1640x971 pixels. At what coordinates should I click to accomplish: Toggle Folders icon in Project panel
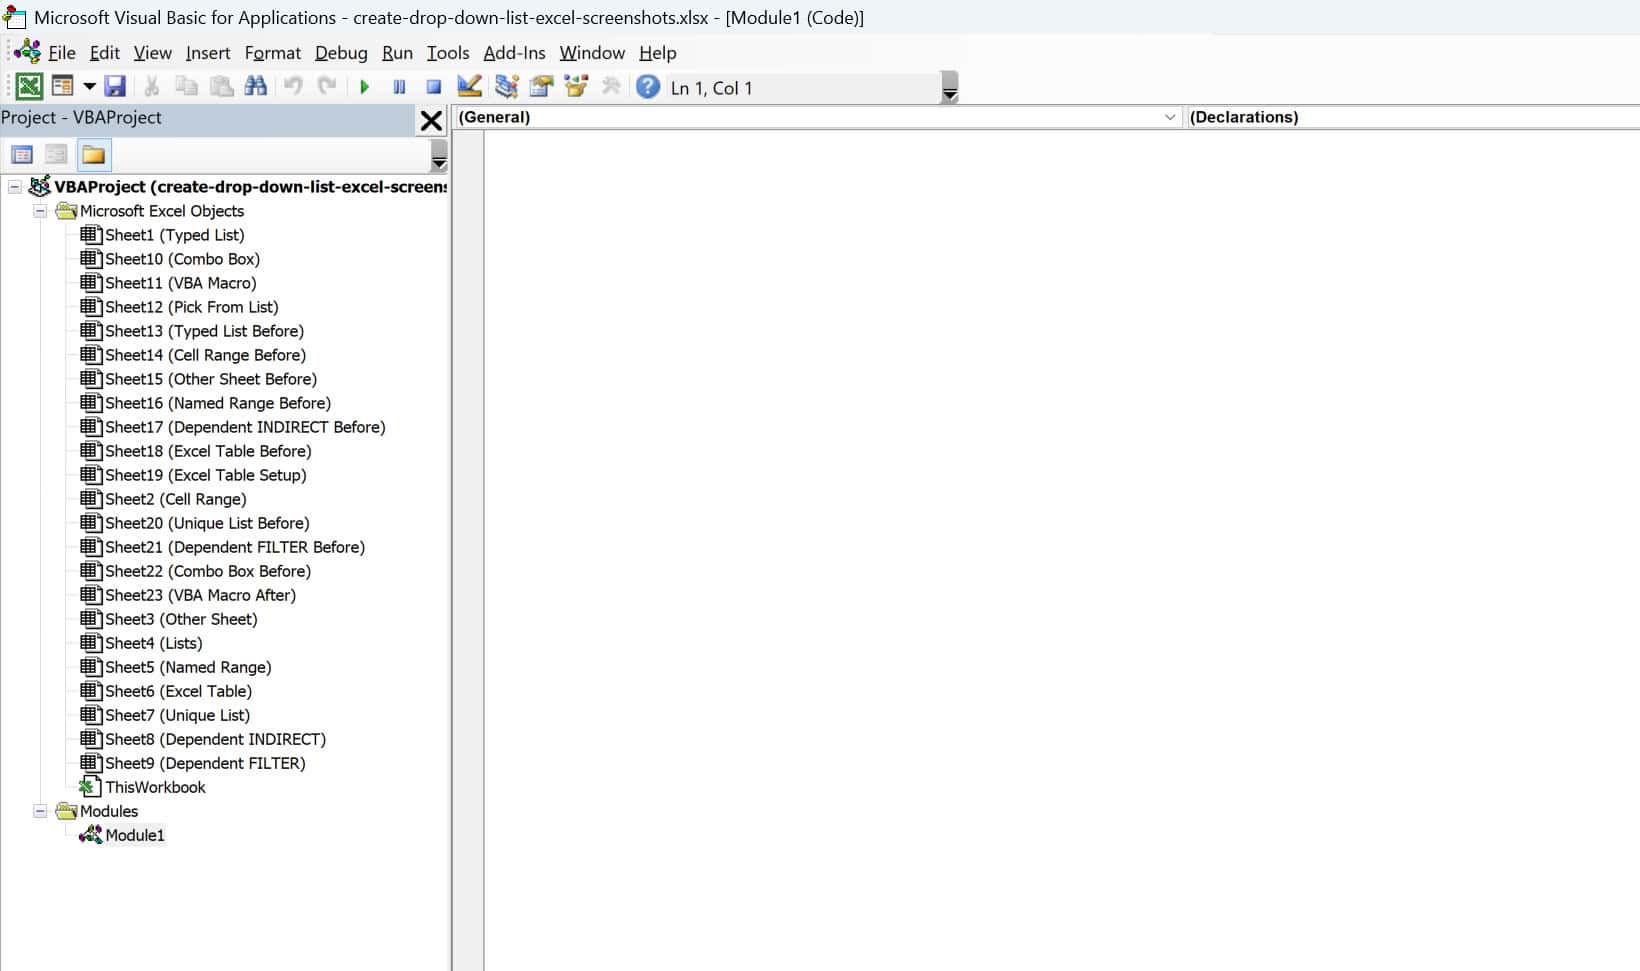click(93, 154)
